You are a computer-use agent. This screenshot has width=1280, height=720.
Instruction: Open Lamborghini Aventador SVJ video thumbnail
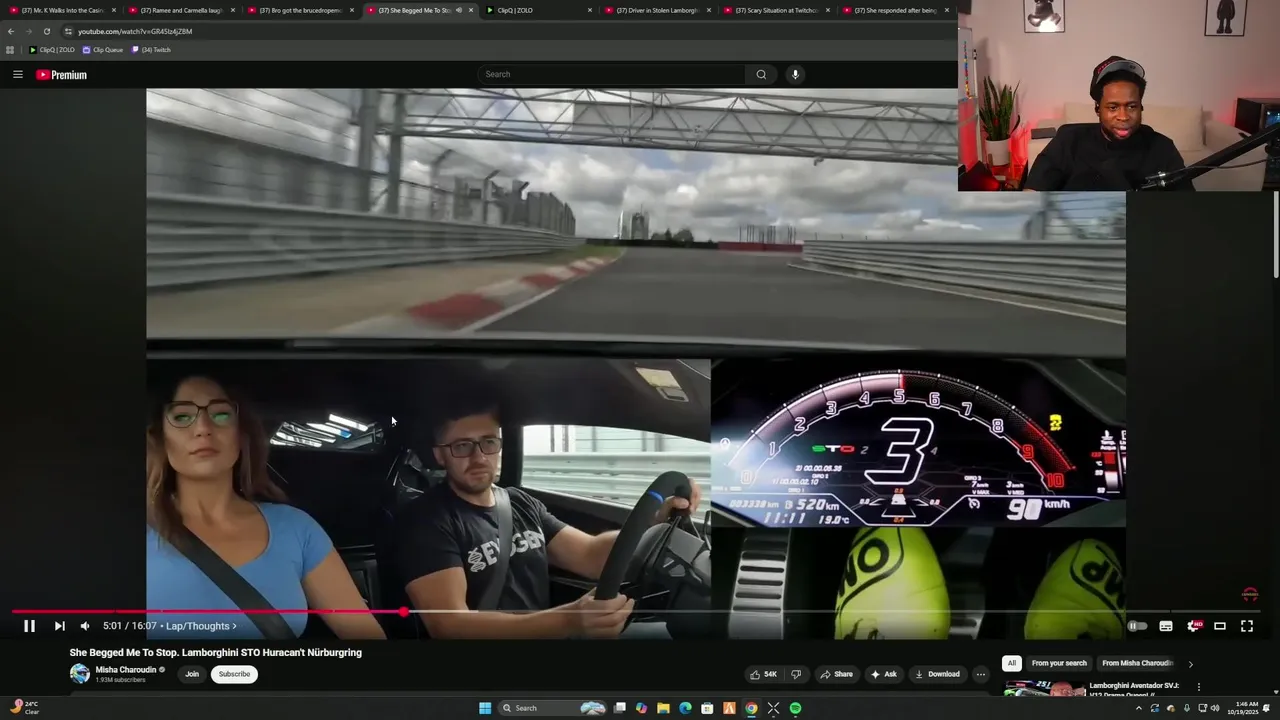coord(1043,688)
